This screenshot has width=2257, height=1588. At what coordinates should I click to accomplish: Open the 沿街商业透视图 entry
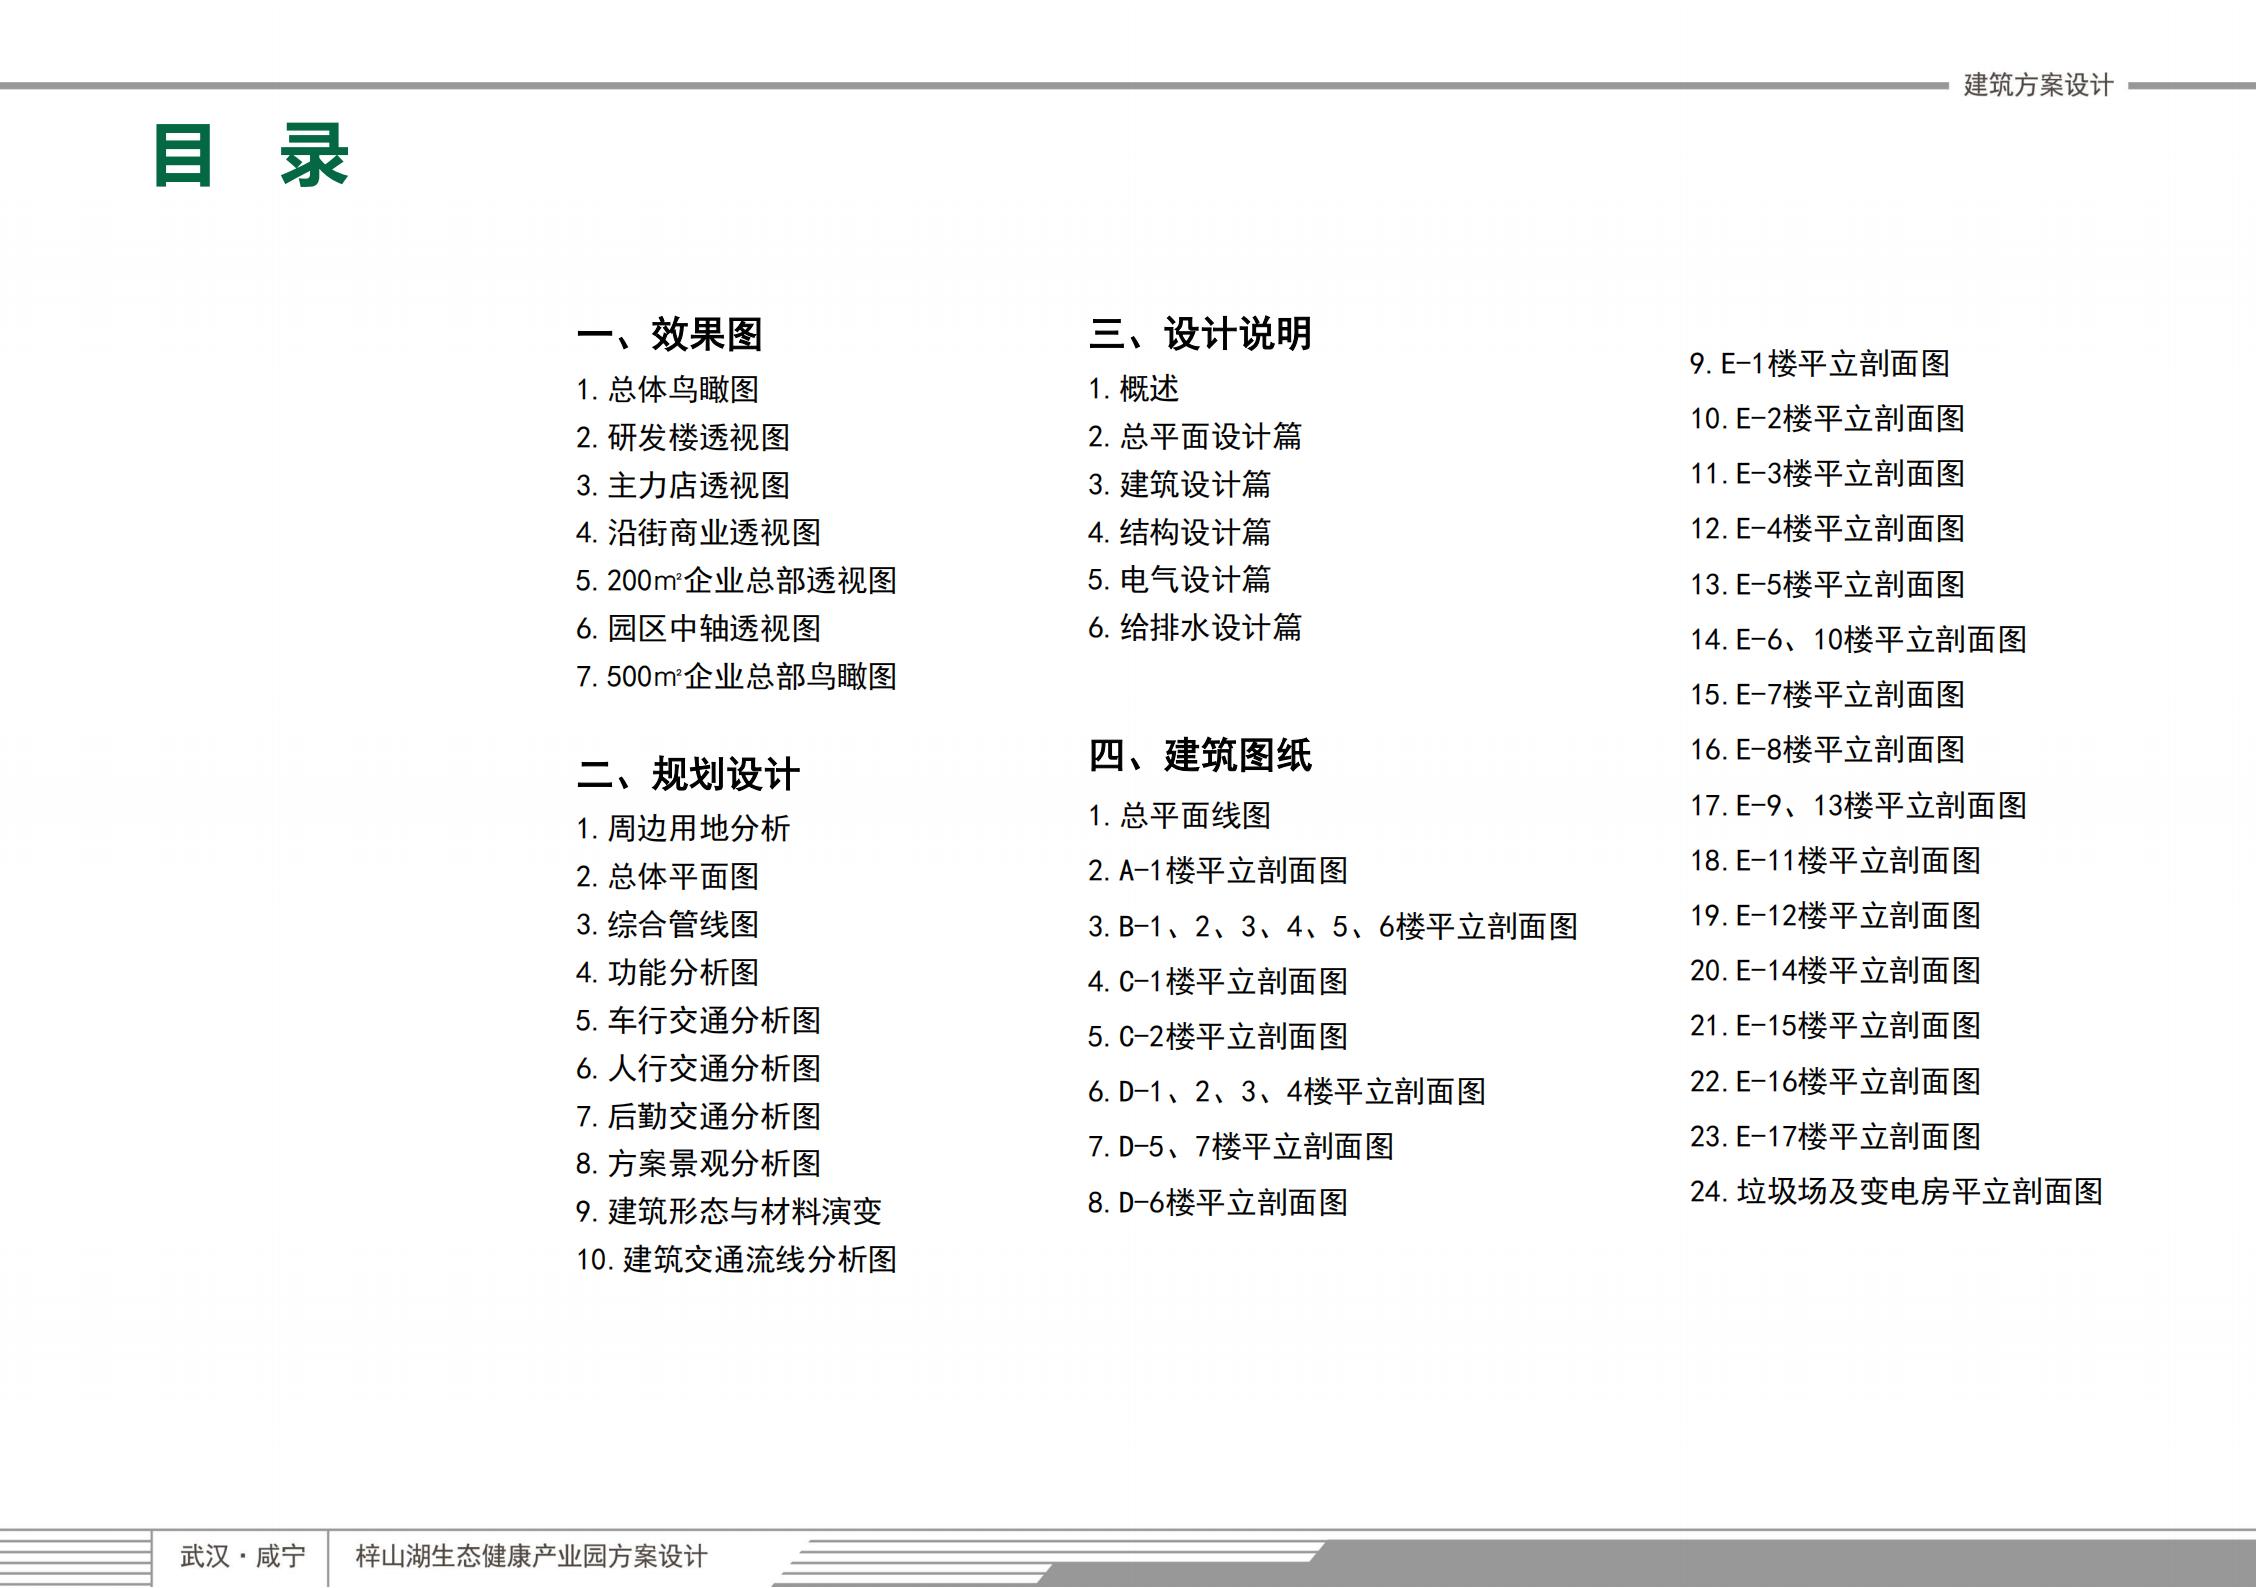pos(698,532)
